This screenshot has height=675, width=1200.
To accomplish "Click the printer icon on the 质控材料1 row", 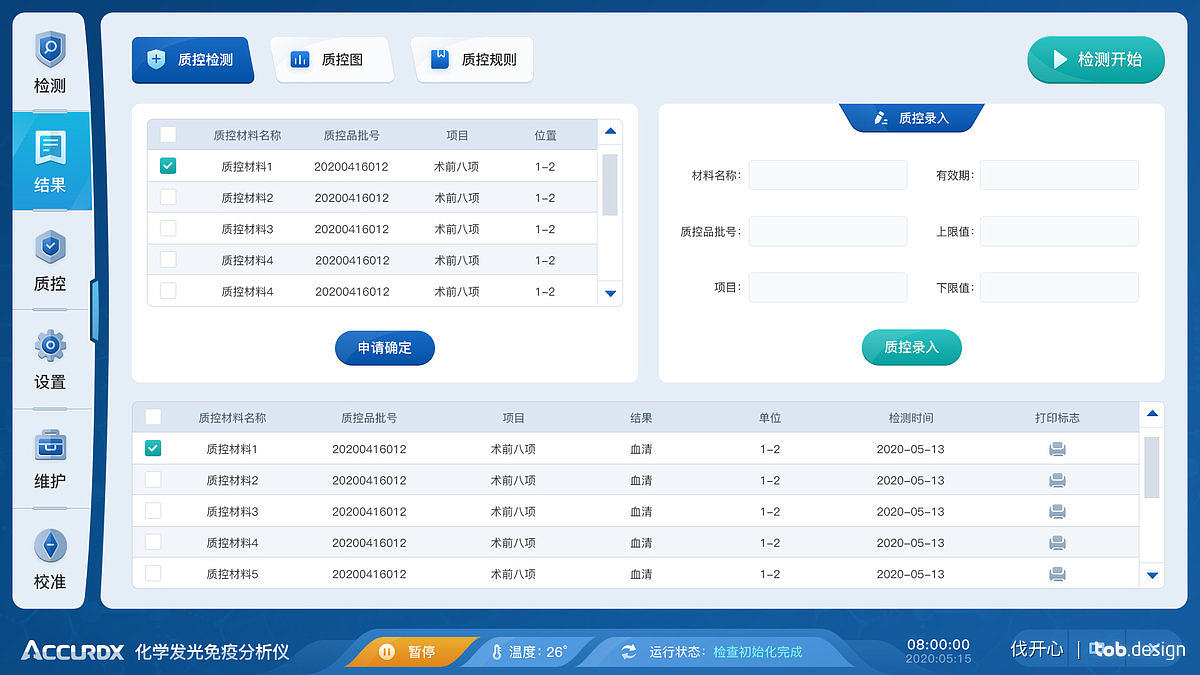I will (1057, 449).
